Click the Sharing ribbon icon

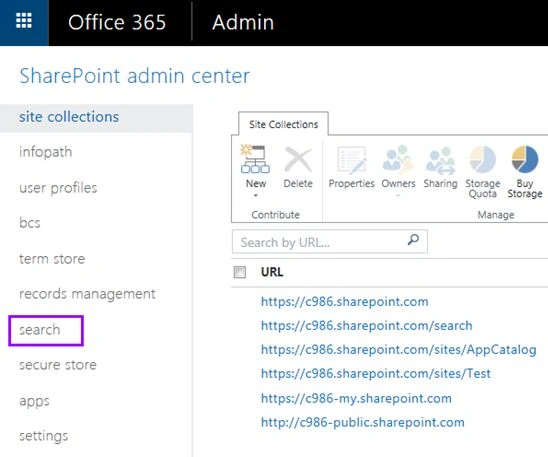(440, 160)
